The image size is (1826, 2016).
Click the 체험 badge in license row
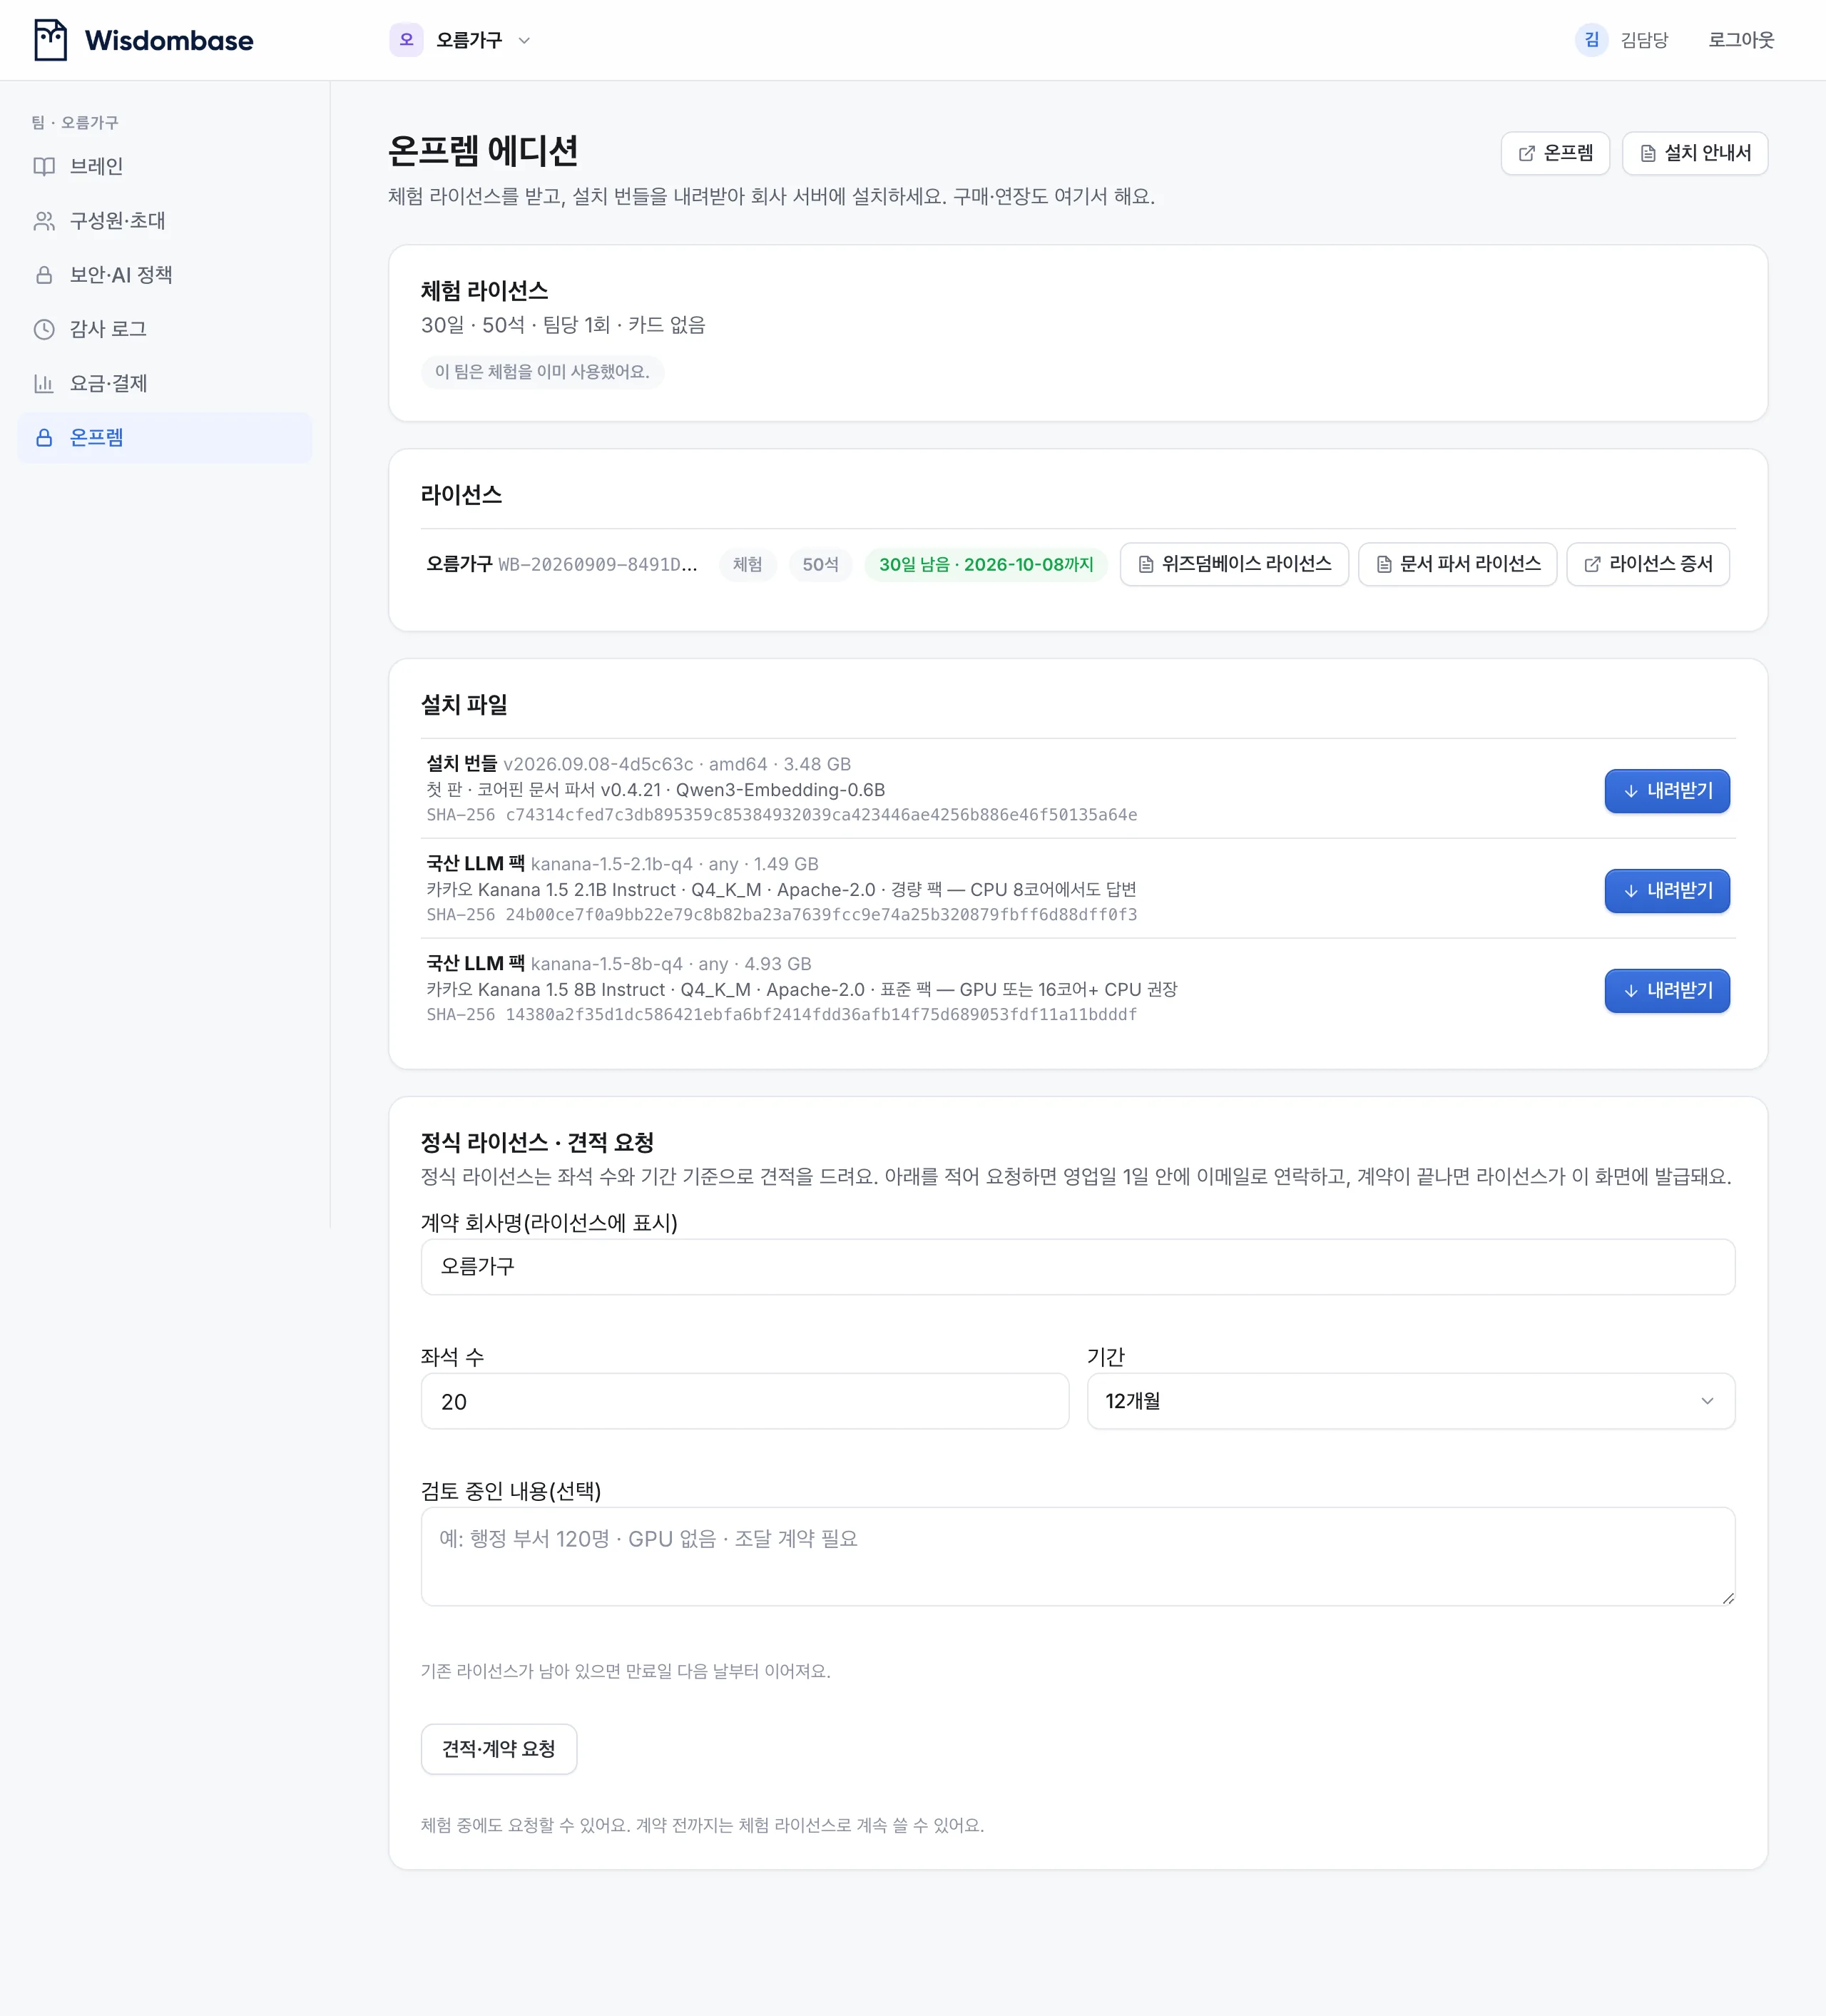[748, 564]
